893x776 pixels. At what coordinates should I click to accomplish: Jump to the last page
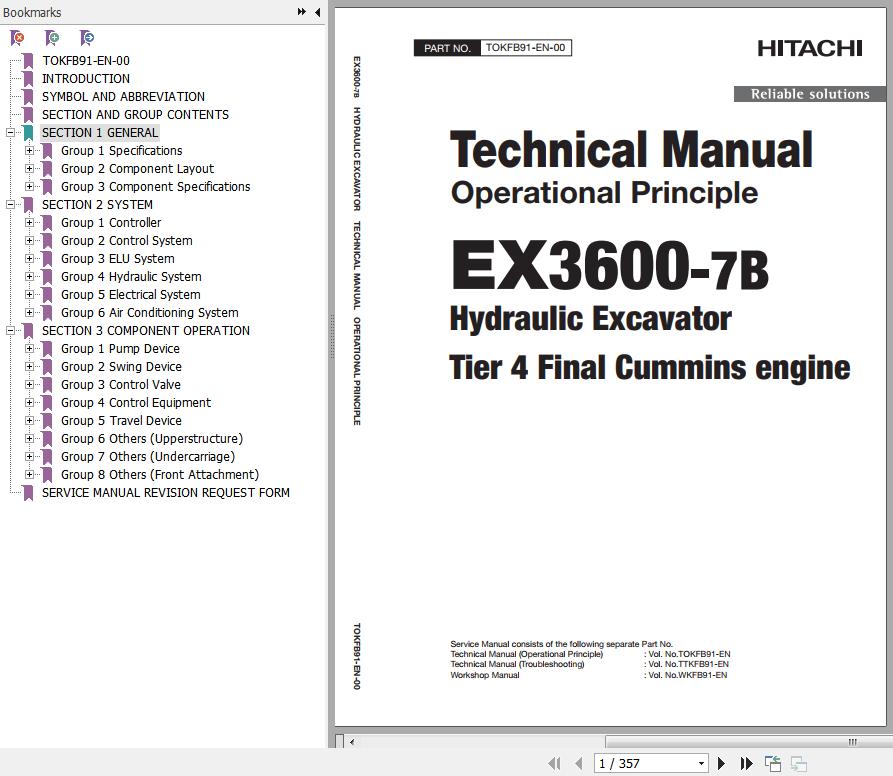(x=746, y=763)
